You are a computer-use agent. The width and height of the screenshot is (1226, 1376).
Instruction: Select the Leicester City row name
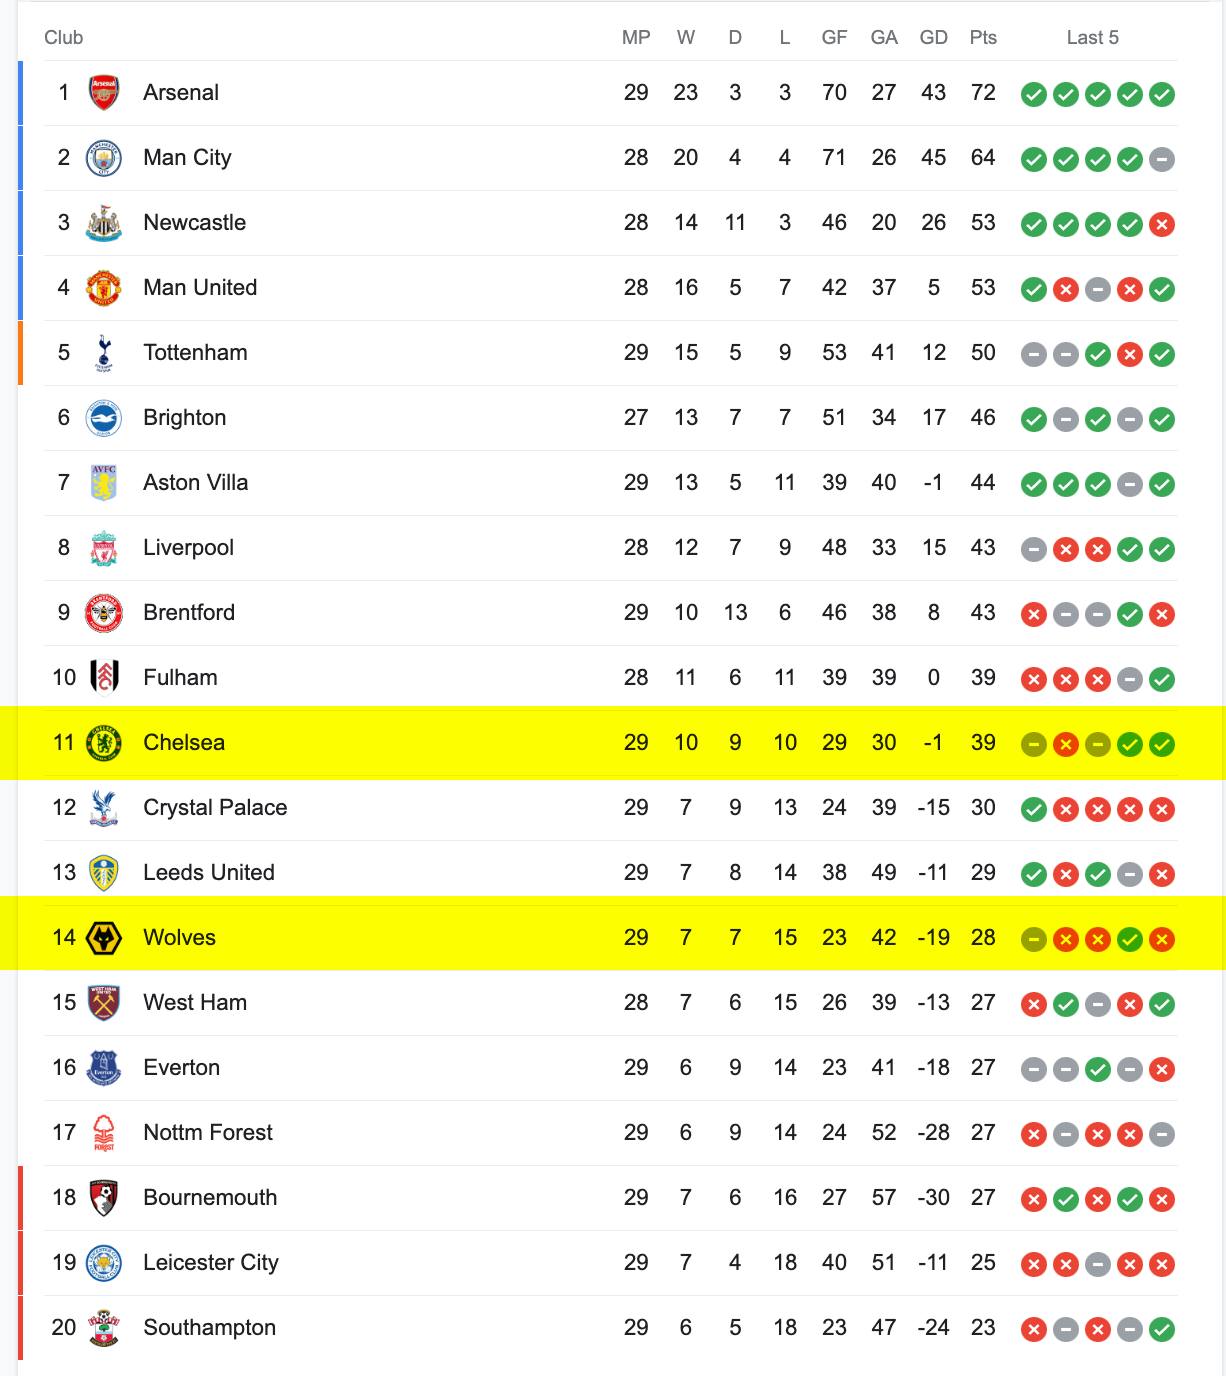tap(211, 1263)
